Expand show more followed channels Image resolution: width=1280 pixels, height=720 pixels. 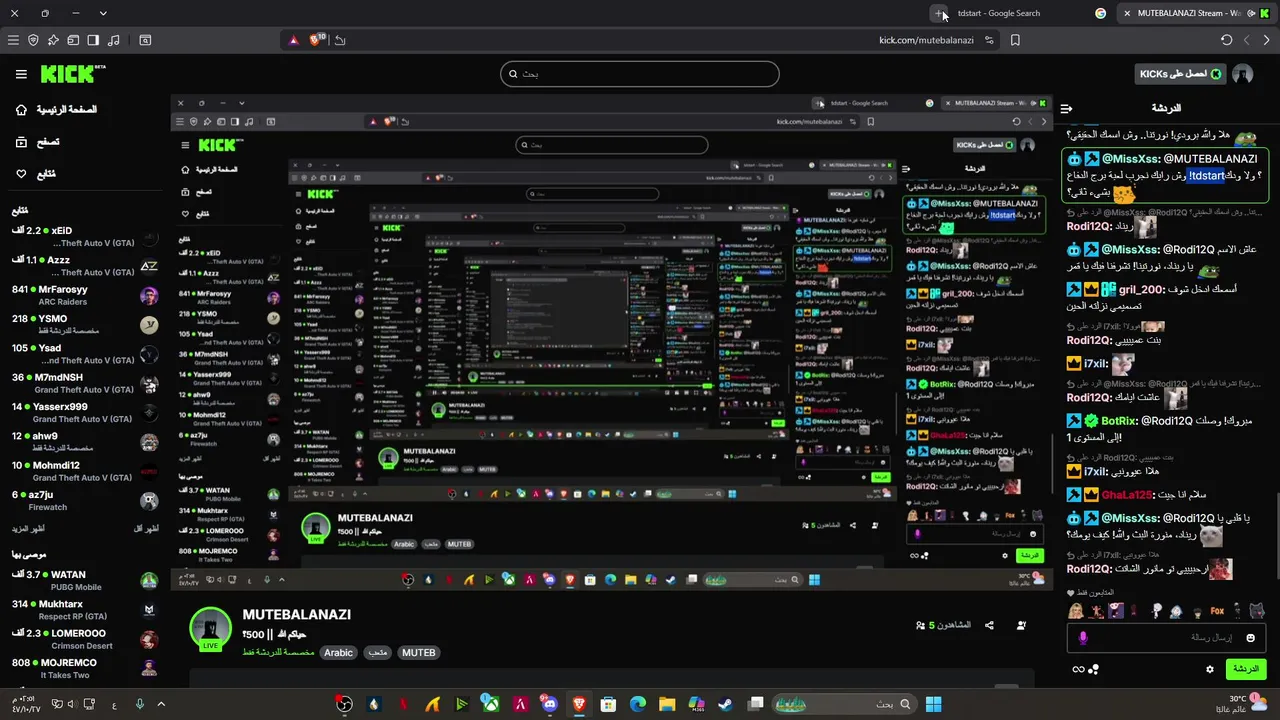(x=30, y=528)
